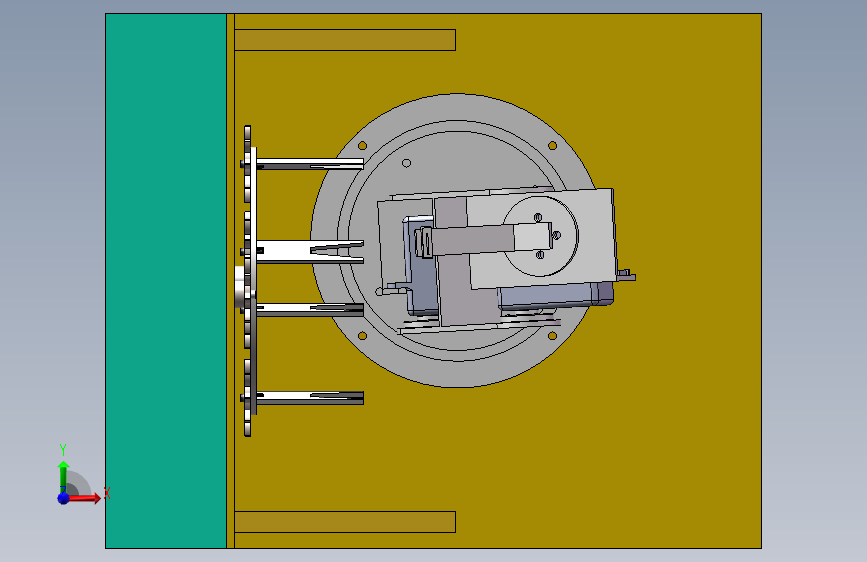
Task: Pick the bottom-left bolt hole on round flange
Action: [x=363, y=336]
